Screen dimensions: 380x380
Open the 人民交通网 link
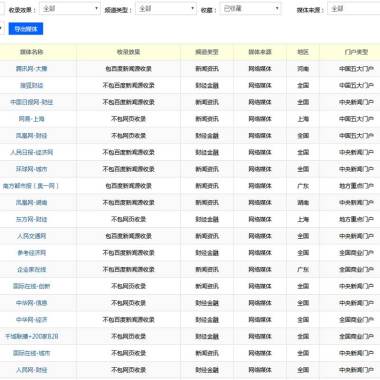click(31, 236)
